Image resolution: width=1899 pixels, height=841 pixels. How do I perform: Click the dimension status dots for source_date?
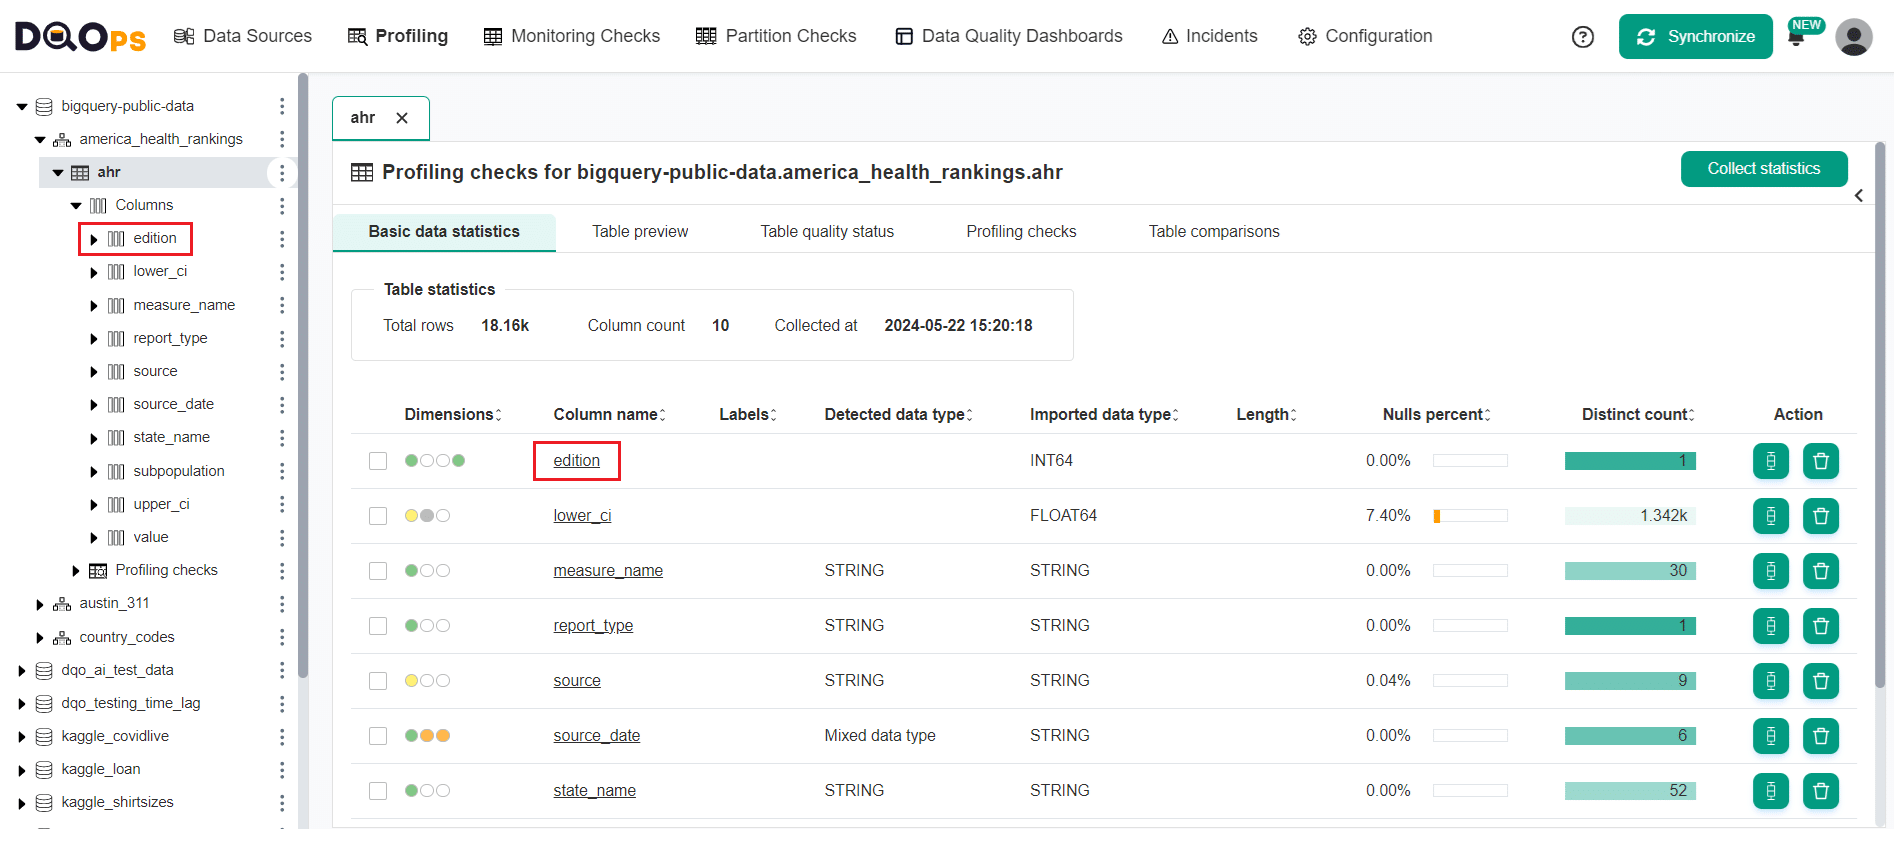(x=428, y=736)
